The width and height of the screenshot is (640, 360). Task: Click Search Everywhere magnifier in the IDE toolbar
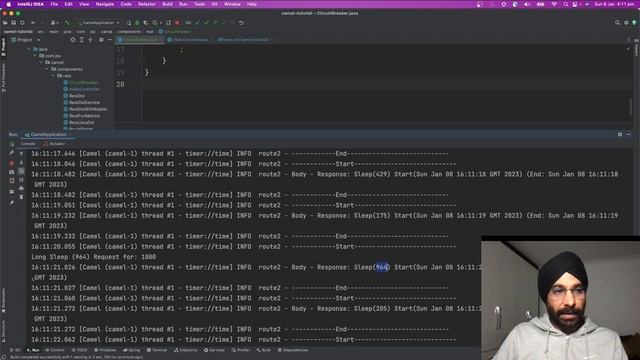(x=617, y=23)
